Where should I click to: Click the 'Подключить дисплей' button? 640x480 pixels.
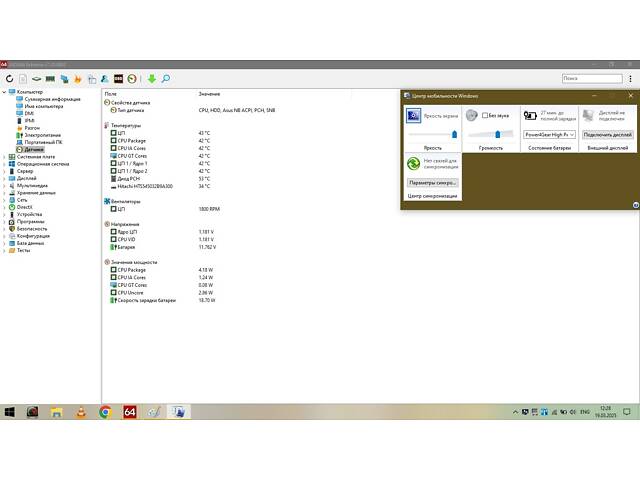click(x=607, y=134)
